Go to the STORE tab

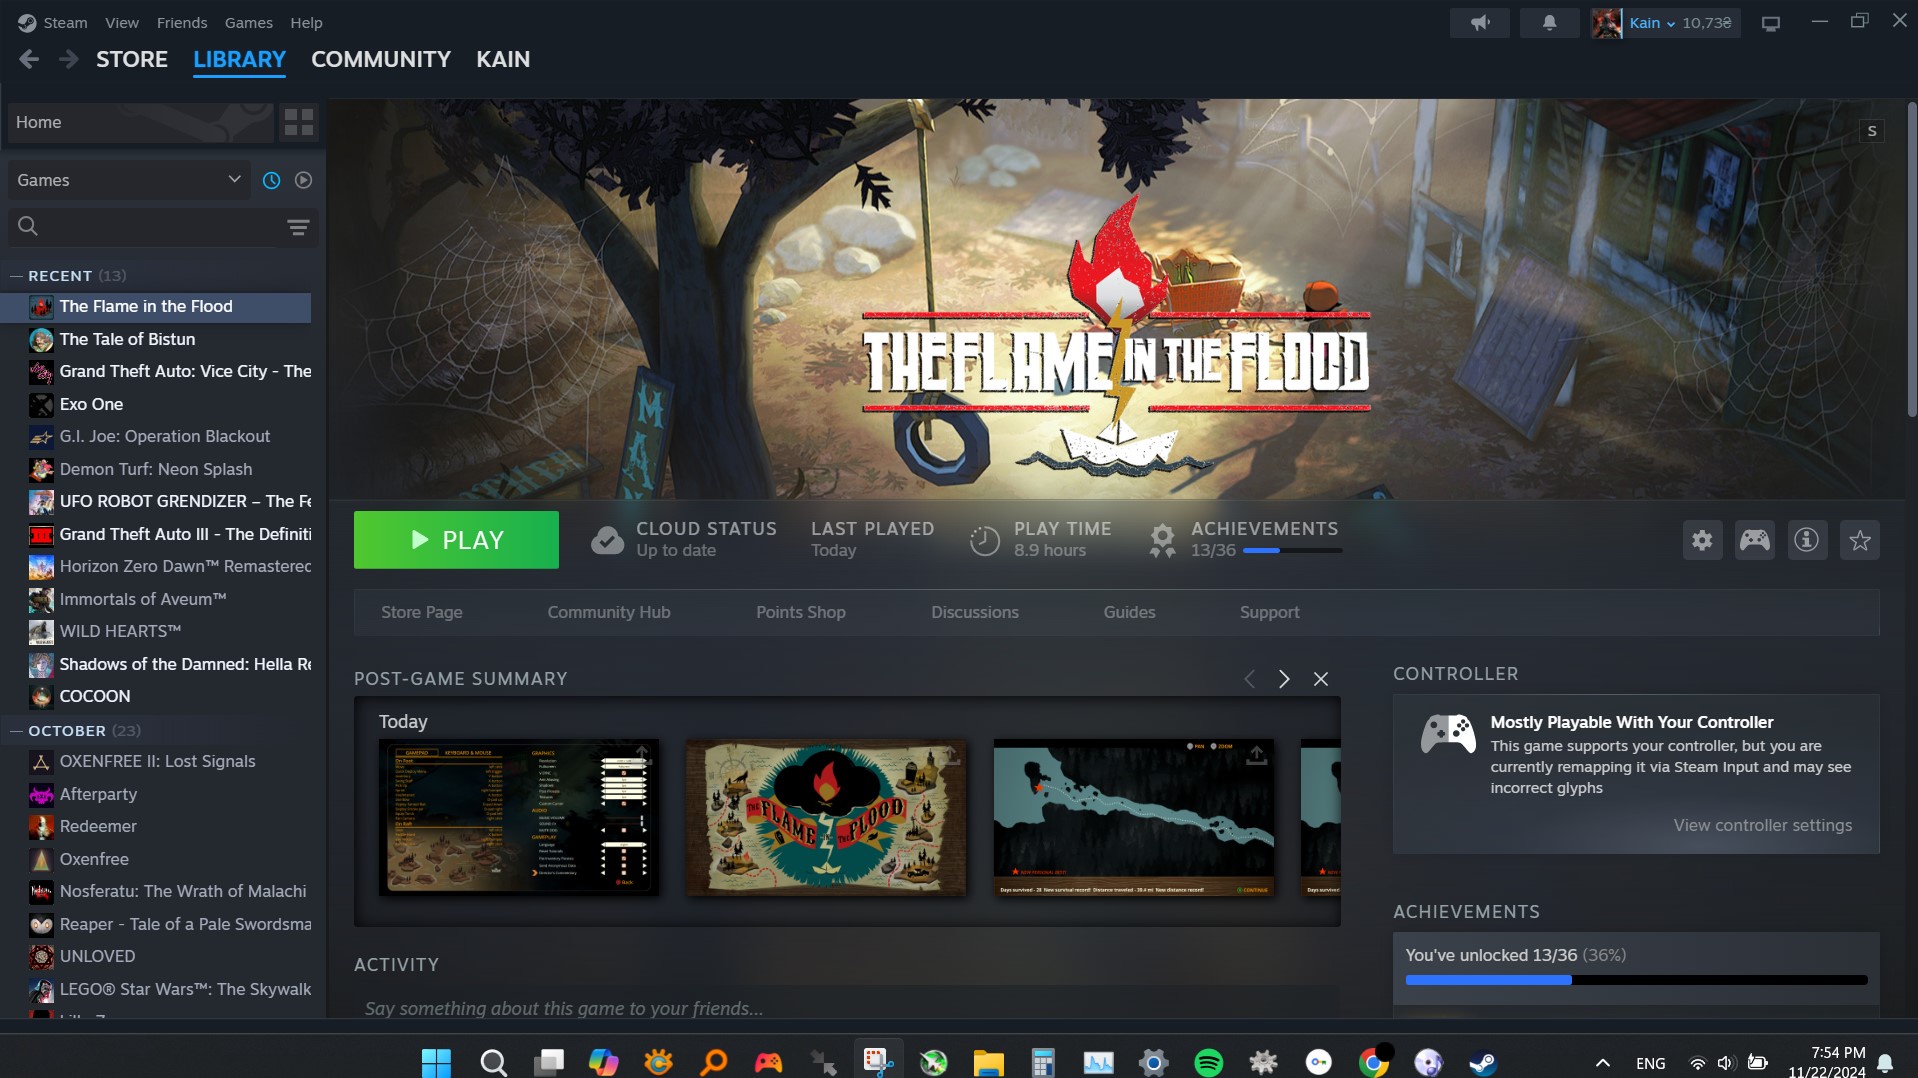[132, 60]
